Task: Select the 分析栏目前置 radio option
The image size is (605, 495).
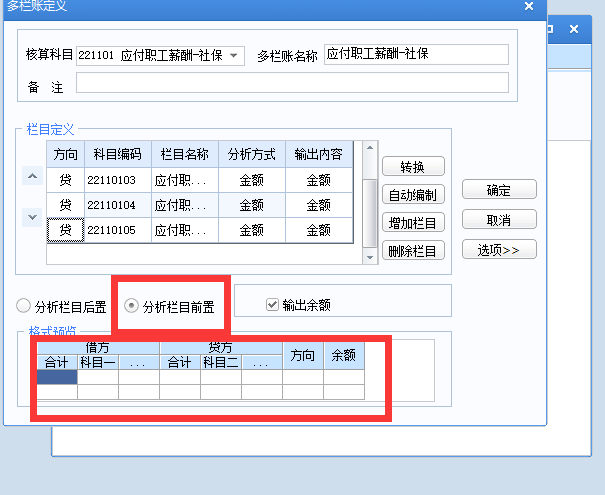Action: pyautogui.click(x=131, y=305)
